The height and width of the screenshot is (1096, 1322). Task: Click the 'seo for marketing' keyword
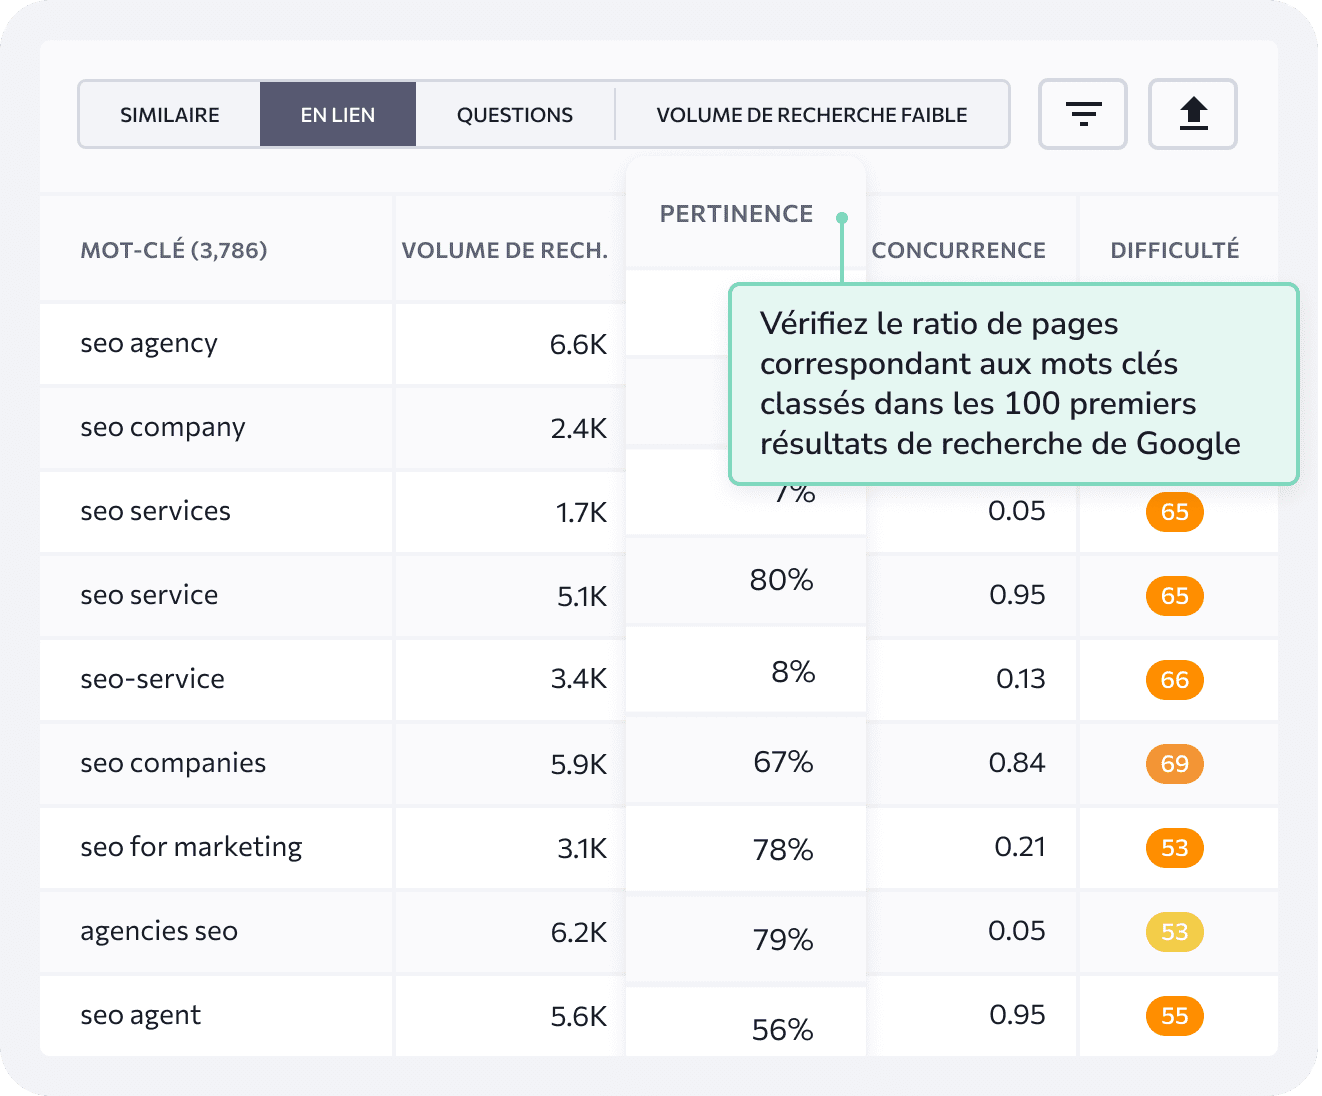point(191,847)
